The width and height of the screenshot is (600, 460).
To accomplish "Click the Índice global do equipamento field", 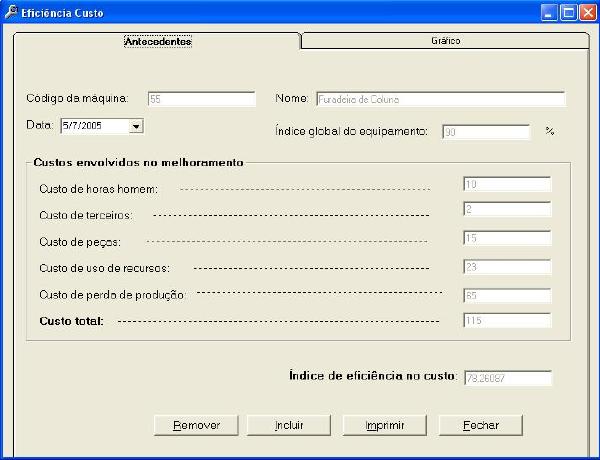I will click(x=486, y=132).
